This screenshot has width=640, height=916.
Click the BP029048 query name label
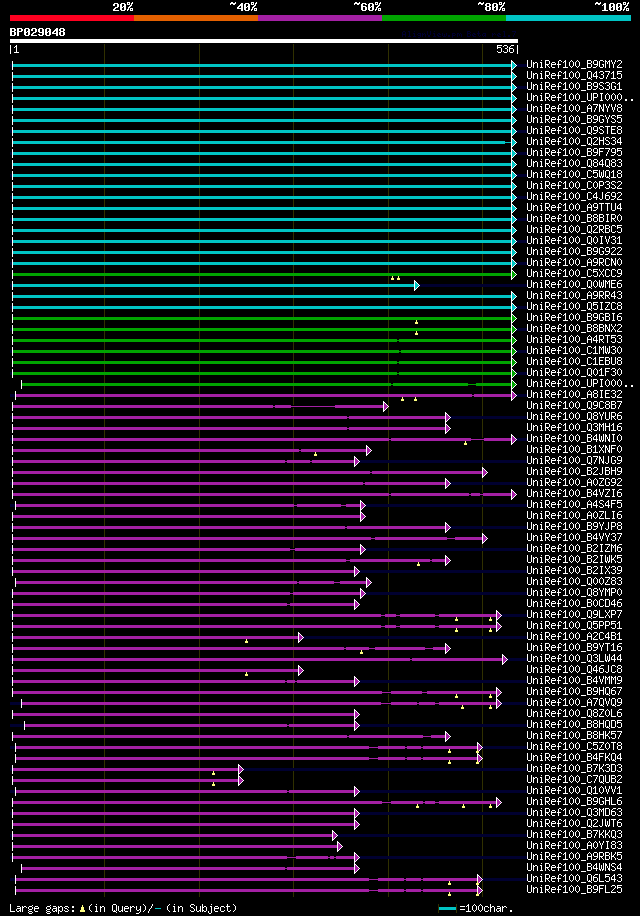[x=37, y=33]
